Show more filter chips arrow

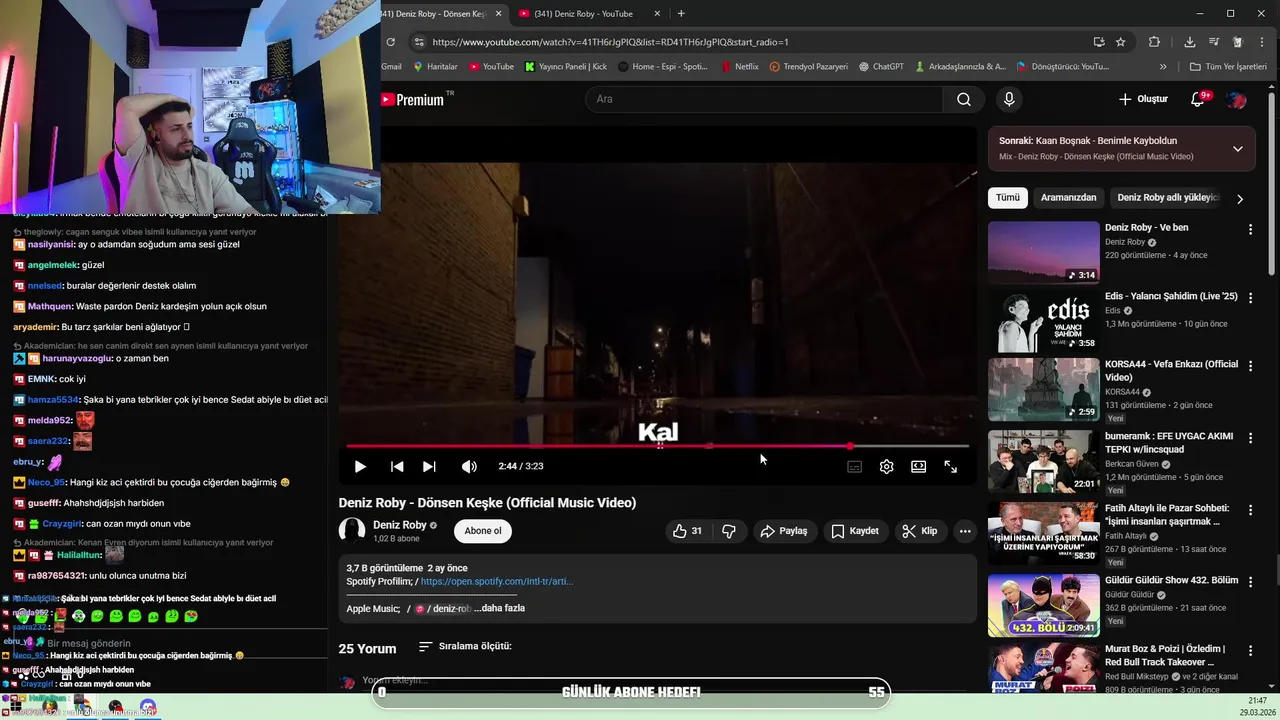[x=1240, y=198]
